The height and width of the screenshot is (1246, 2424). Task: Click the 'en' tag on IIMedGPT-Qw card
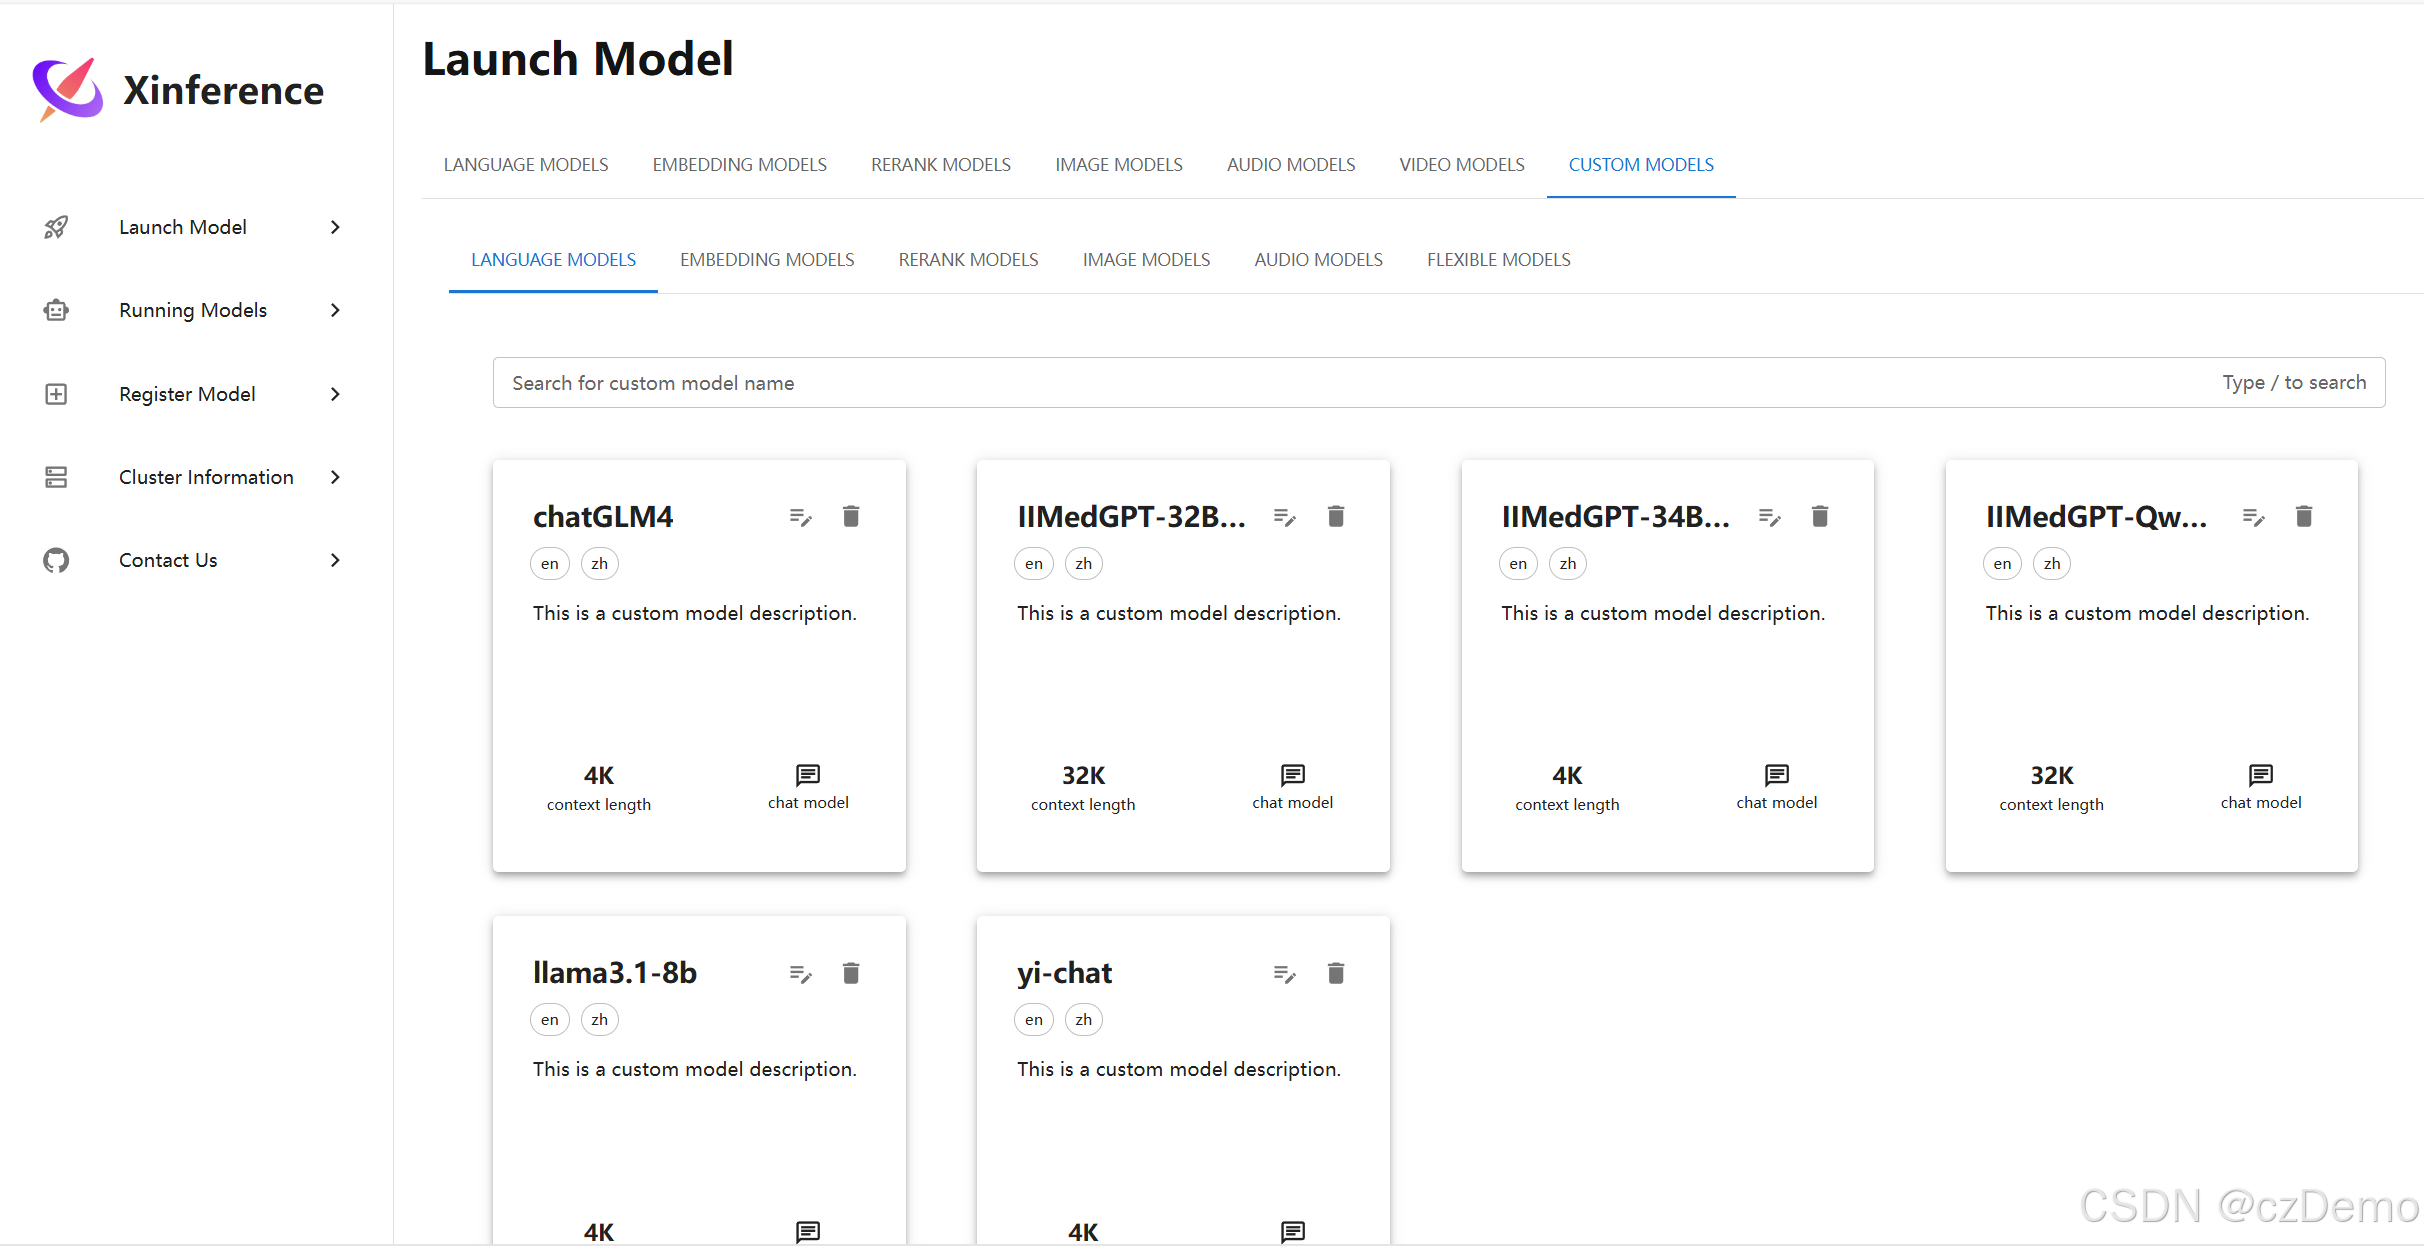pos(2002,564)
